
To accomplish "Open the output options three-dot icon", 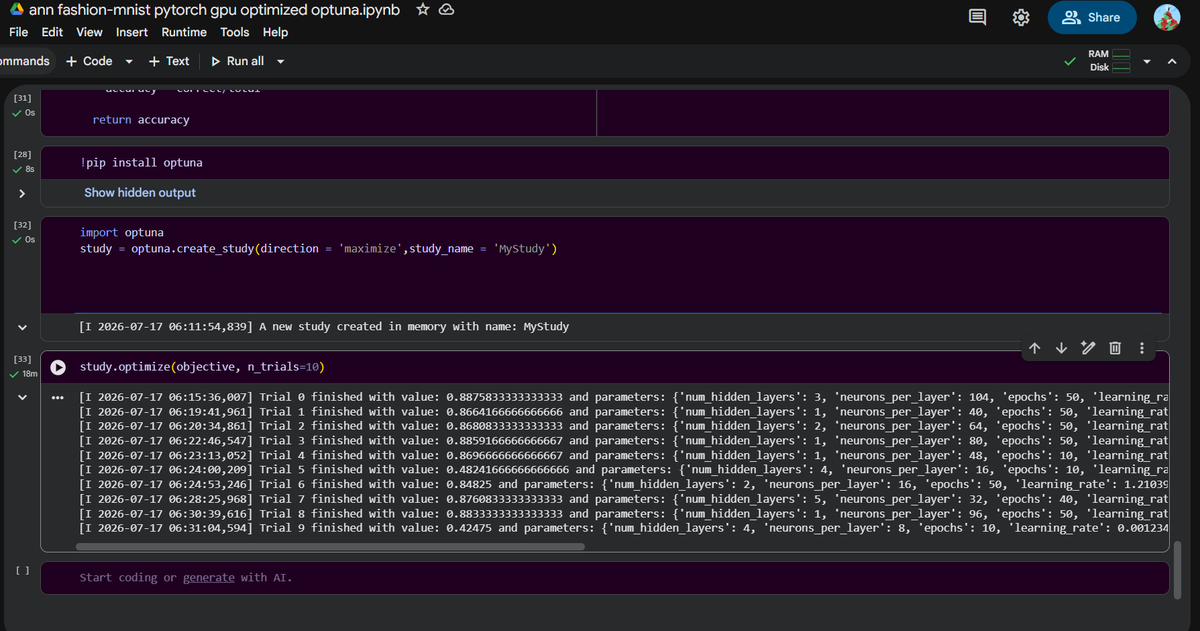I will (57, 398).
